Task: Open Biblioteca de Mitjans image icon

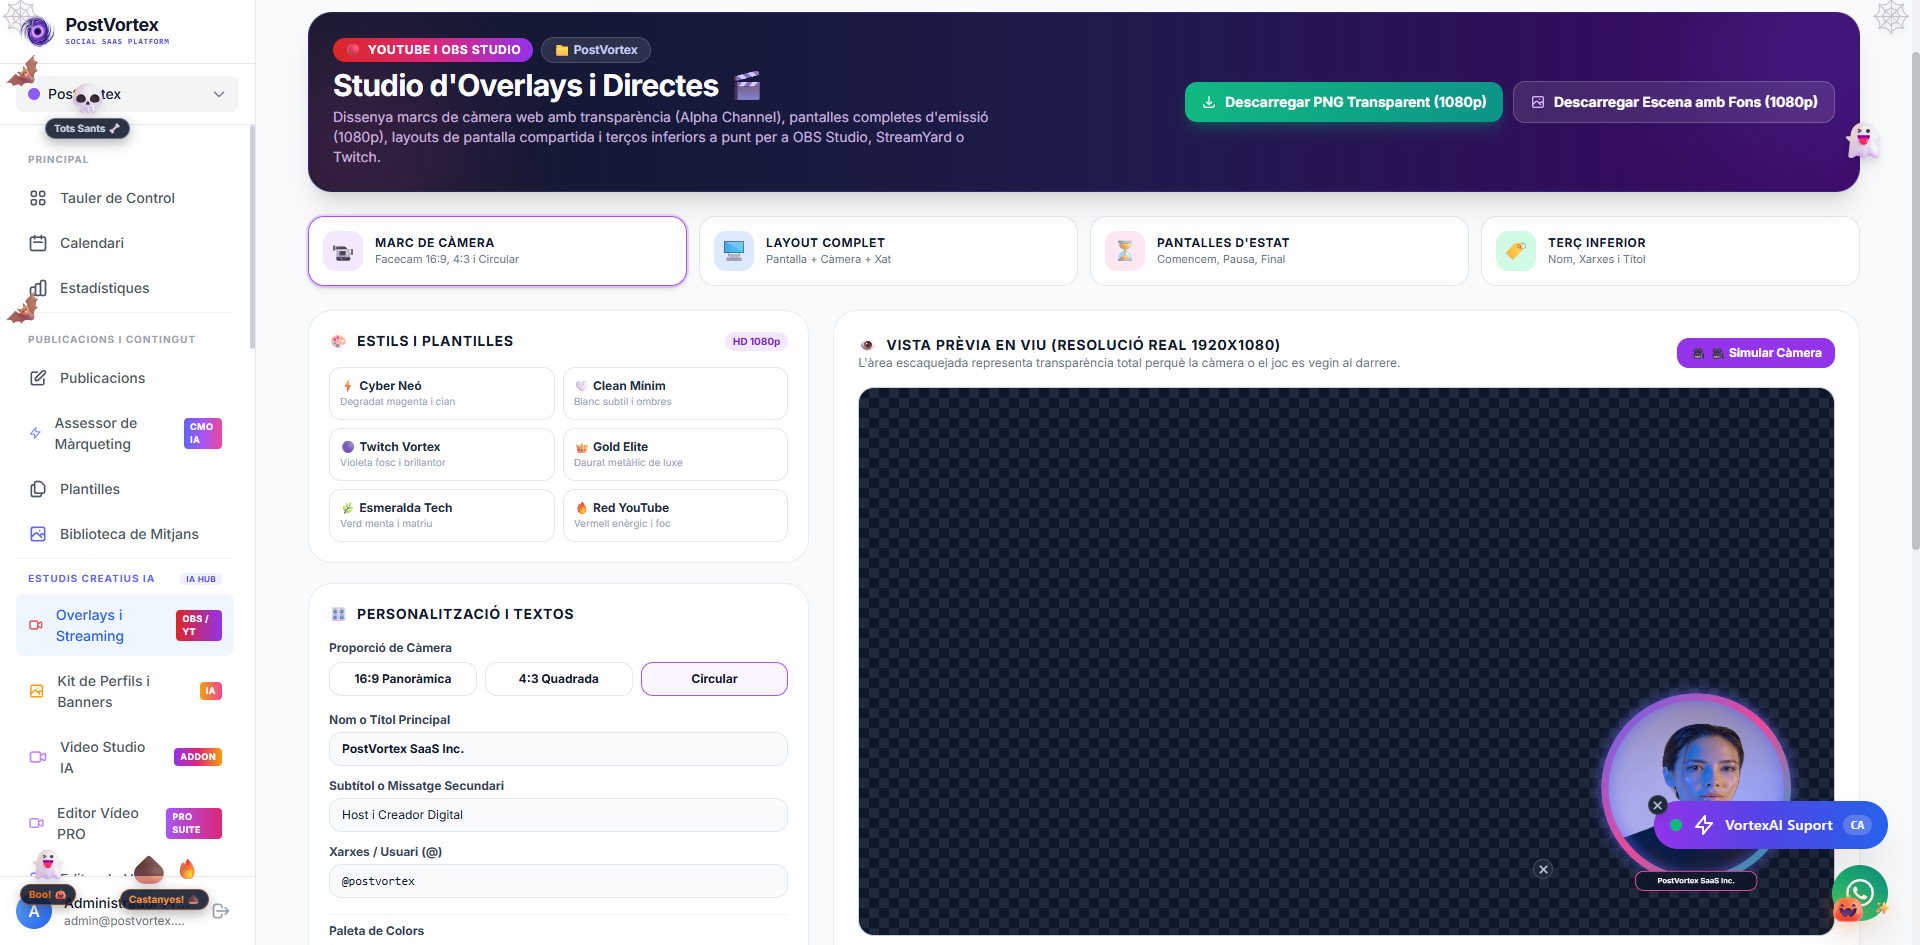Action: pyautogui.click(x=38, y=534)
